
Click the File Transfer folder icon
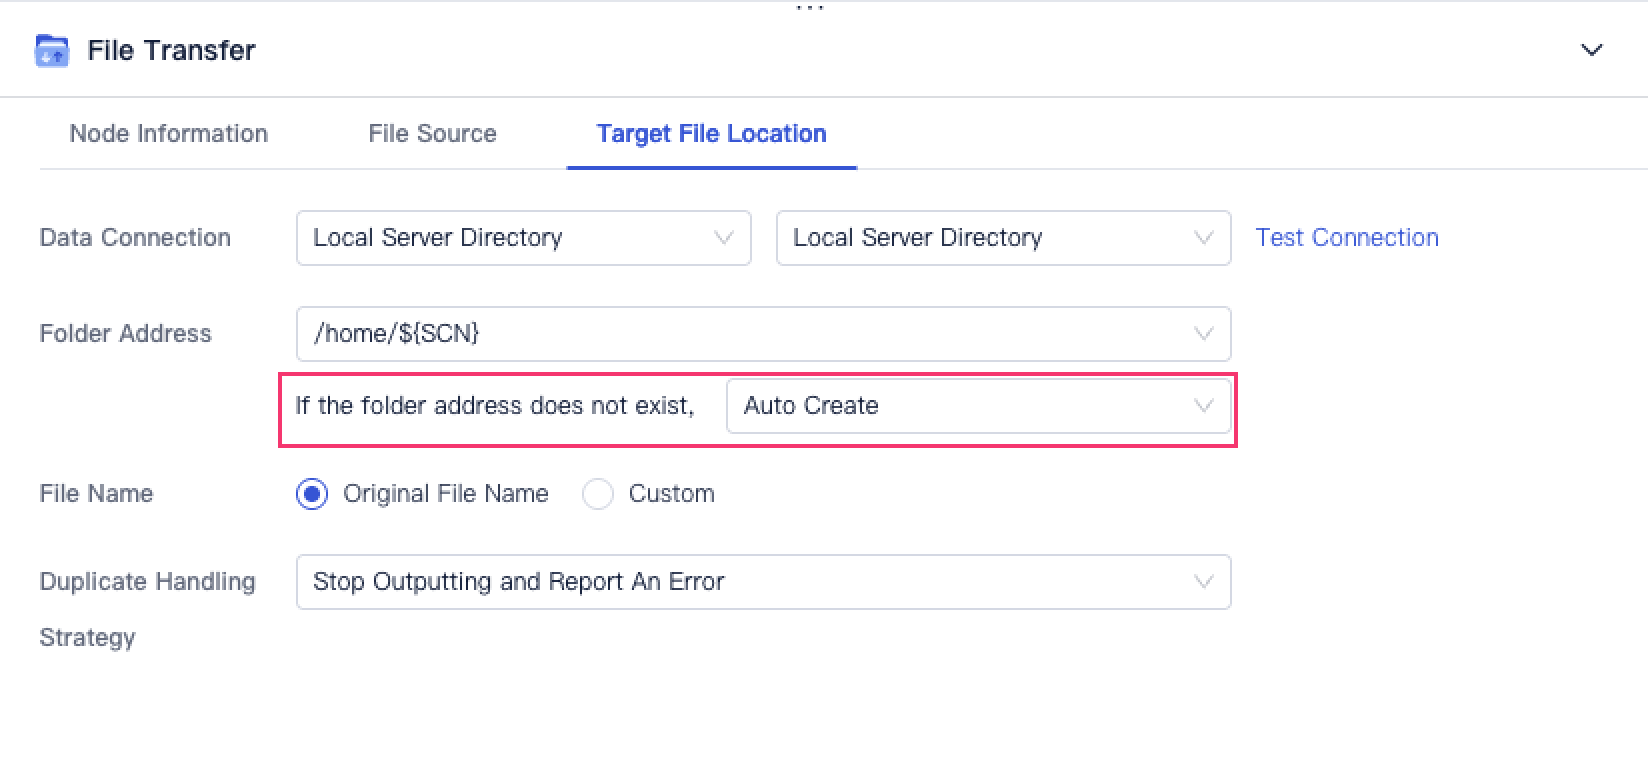[52, 50]
